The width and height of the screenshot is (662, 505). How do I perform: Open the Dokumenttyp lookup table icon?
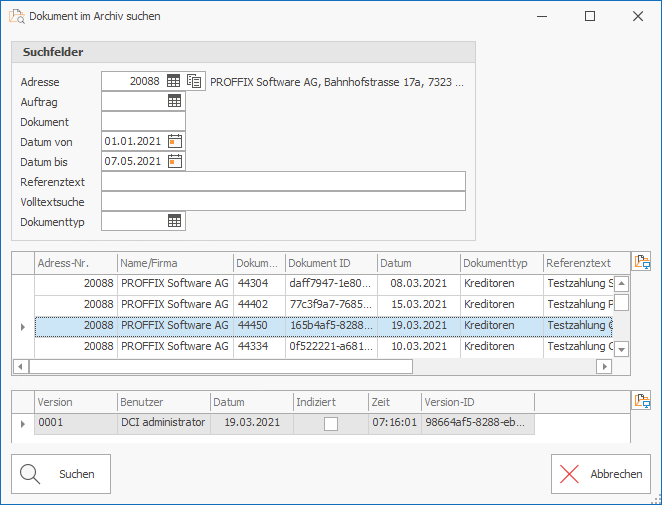click(174, 220)
